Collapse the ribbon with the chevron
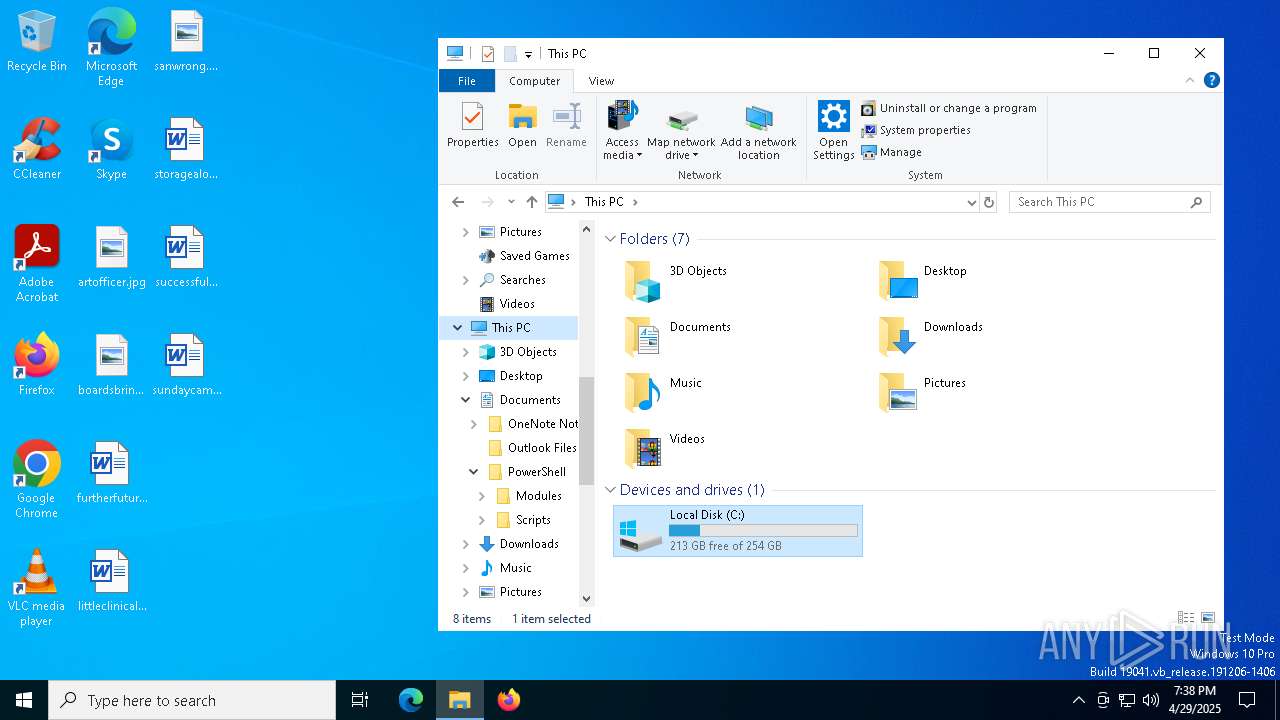 coord(1190,81)
